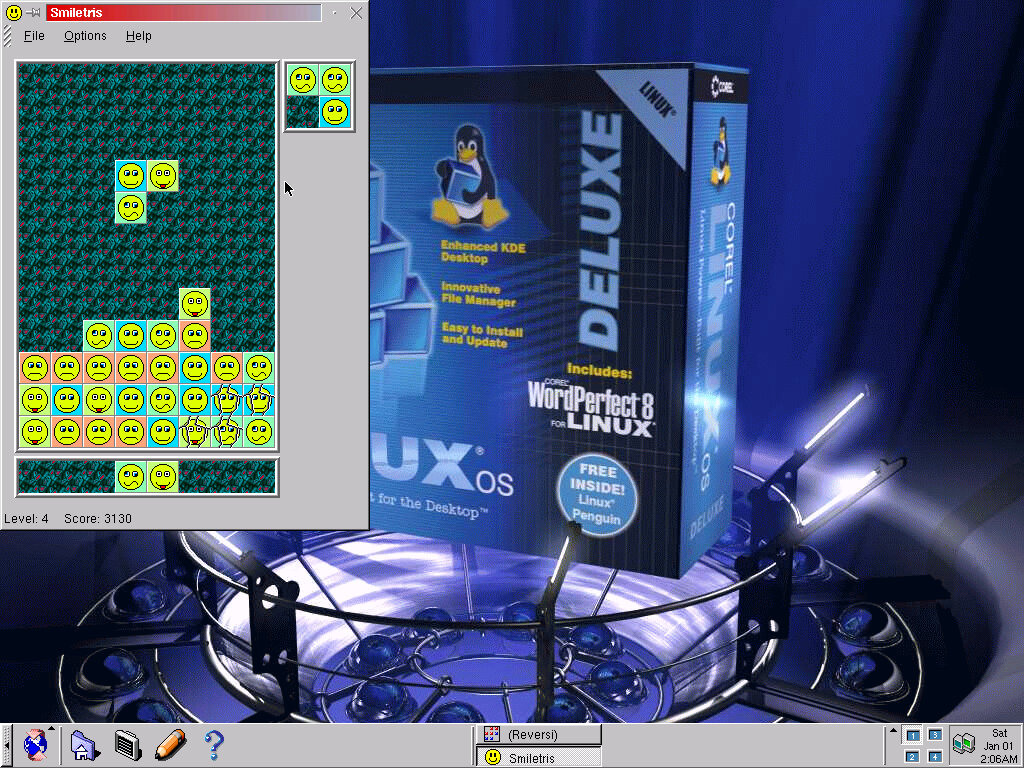Toggle the sticky pin on the Smiletris window

[x=33, y=13]
